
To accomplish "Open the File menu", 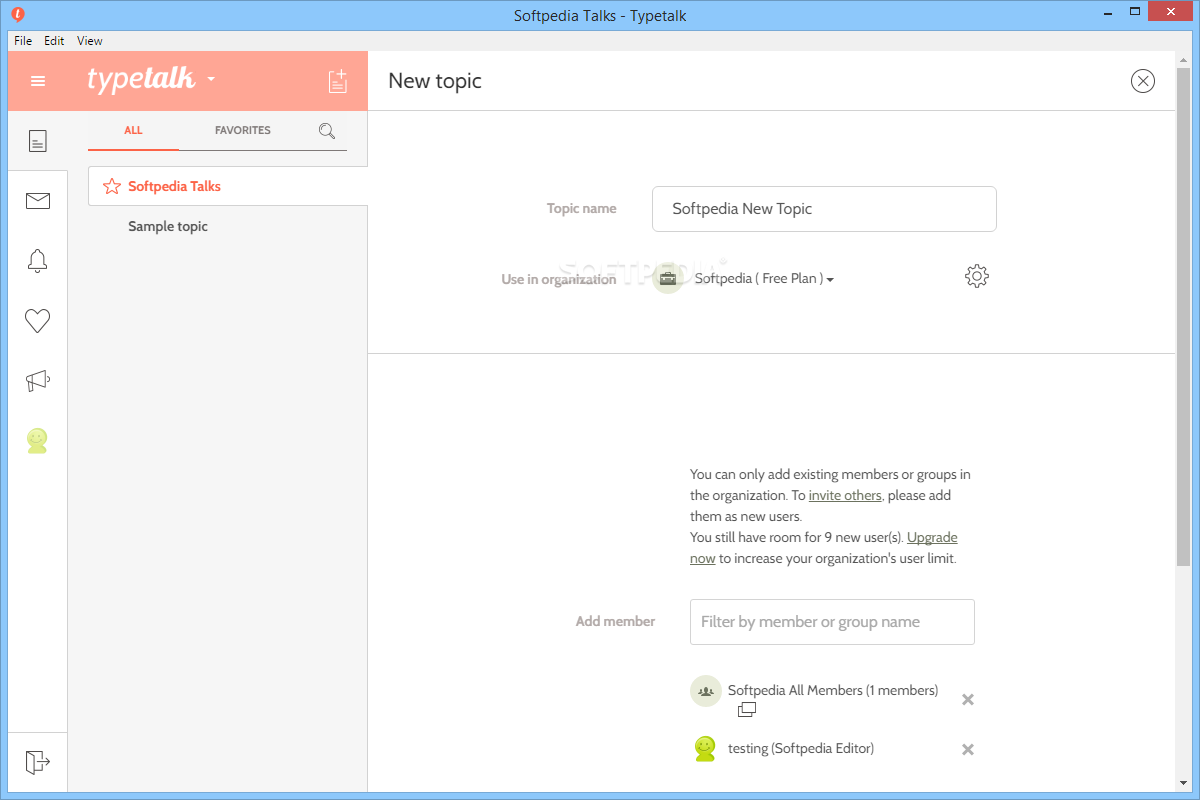I will point(23,41).
